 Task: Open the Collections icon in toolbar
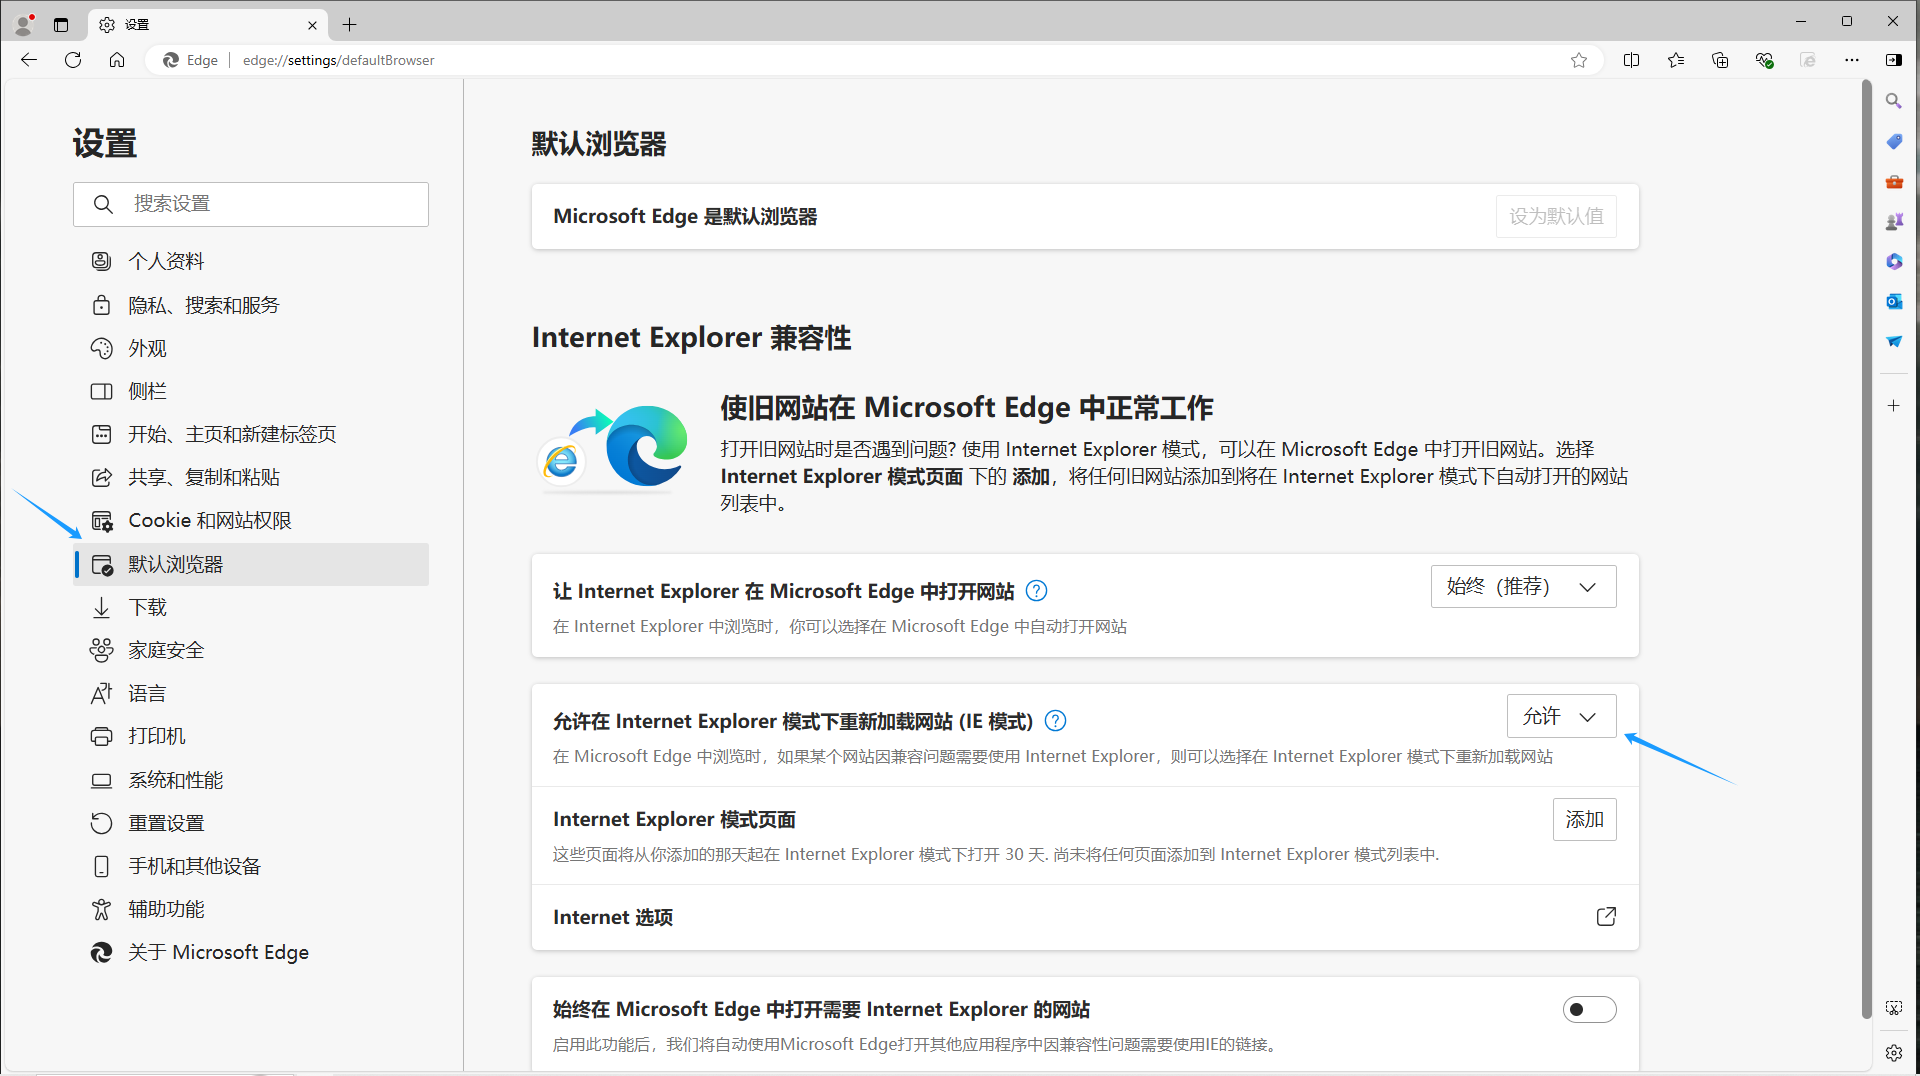[1720, 60]
